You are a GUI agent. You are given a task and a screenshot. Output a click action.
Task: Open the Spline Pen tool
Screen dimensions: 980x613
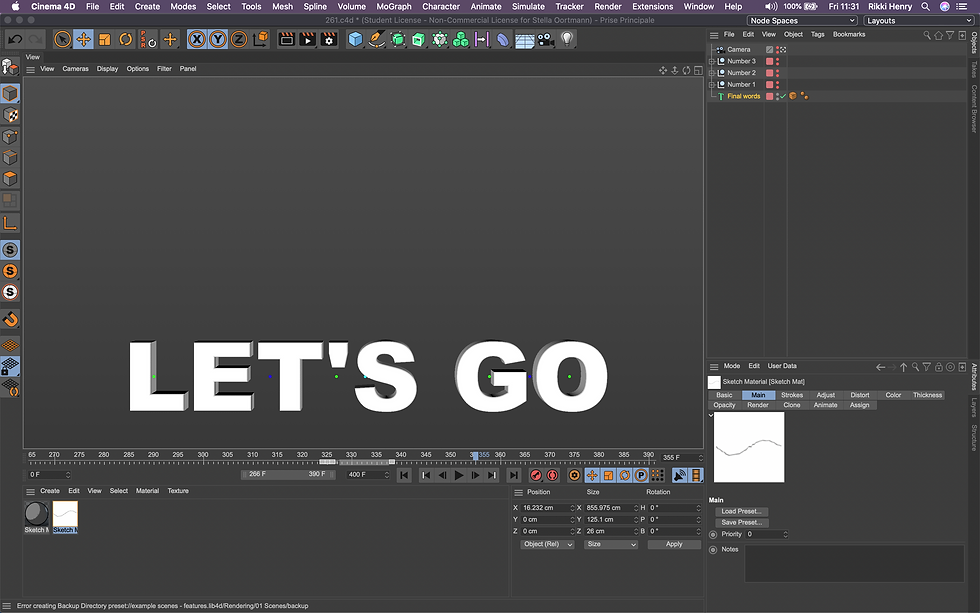(376, 39)
